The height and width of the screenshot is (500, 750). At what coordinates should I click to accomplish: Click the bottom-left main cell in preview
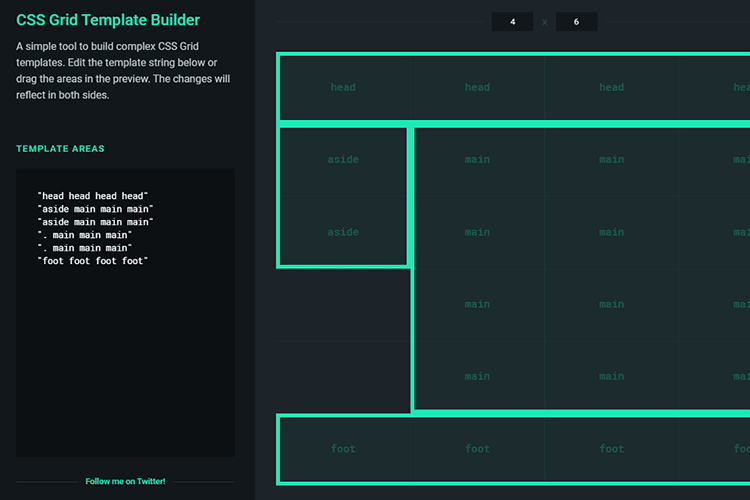477,376
